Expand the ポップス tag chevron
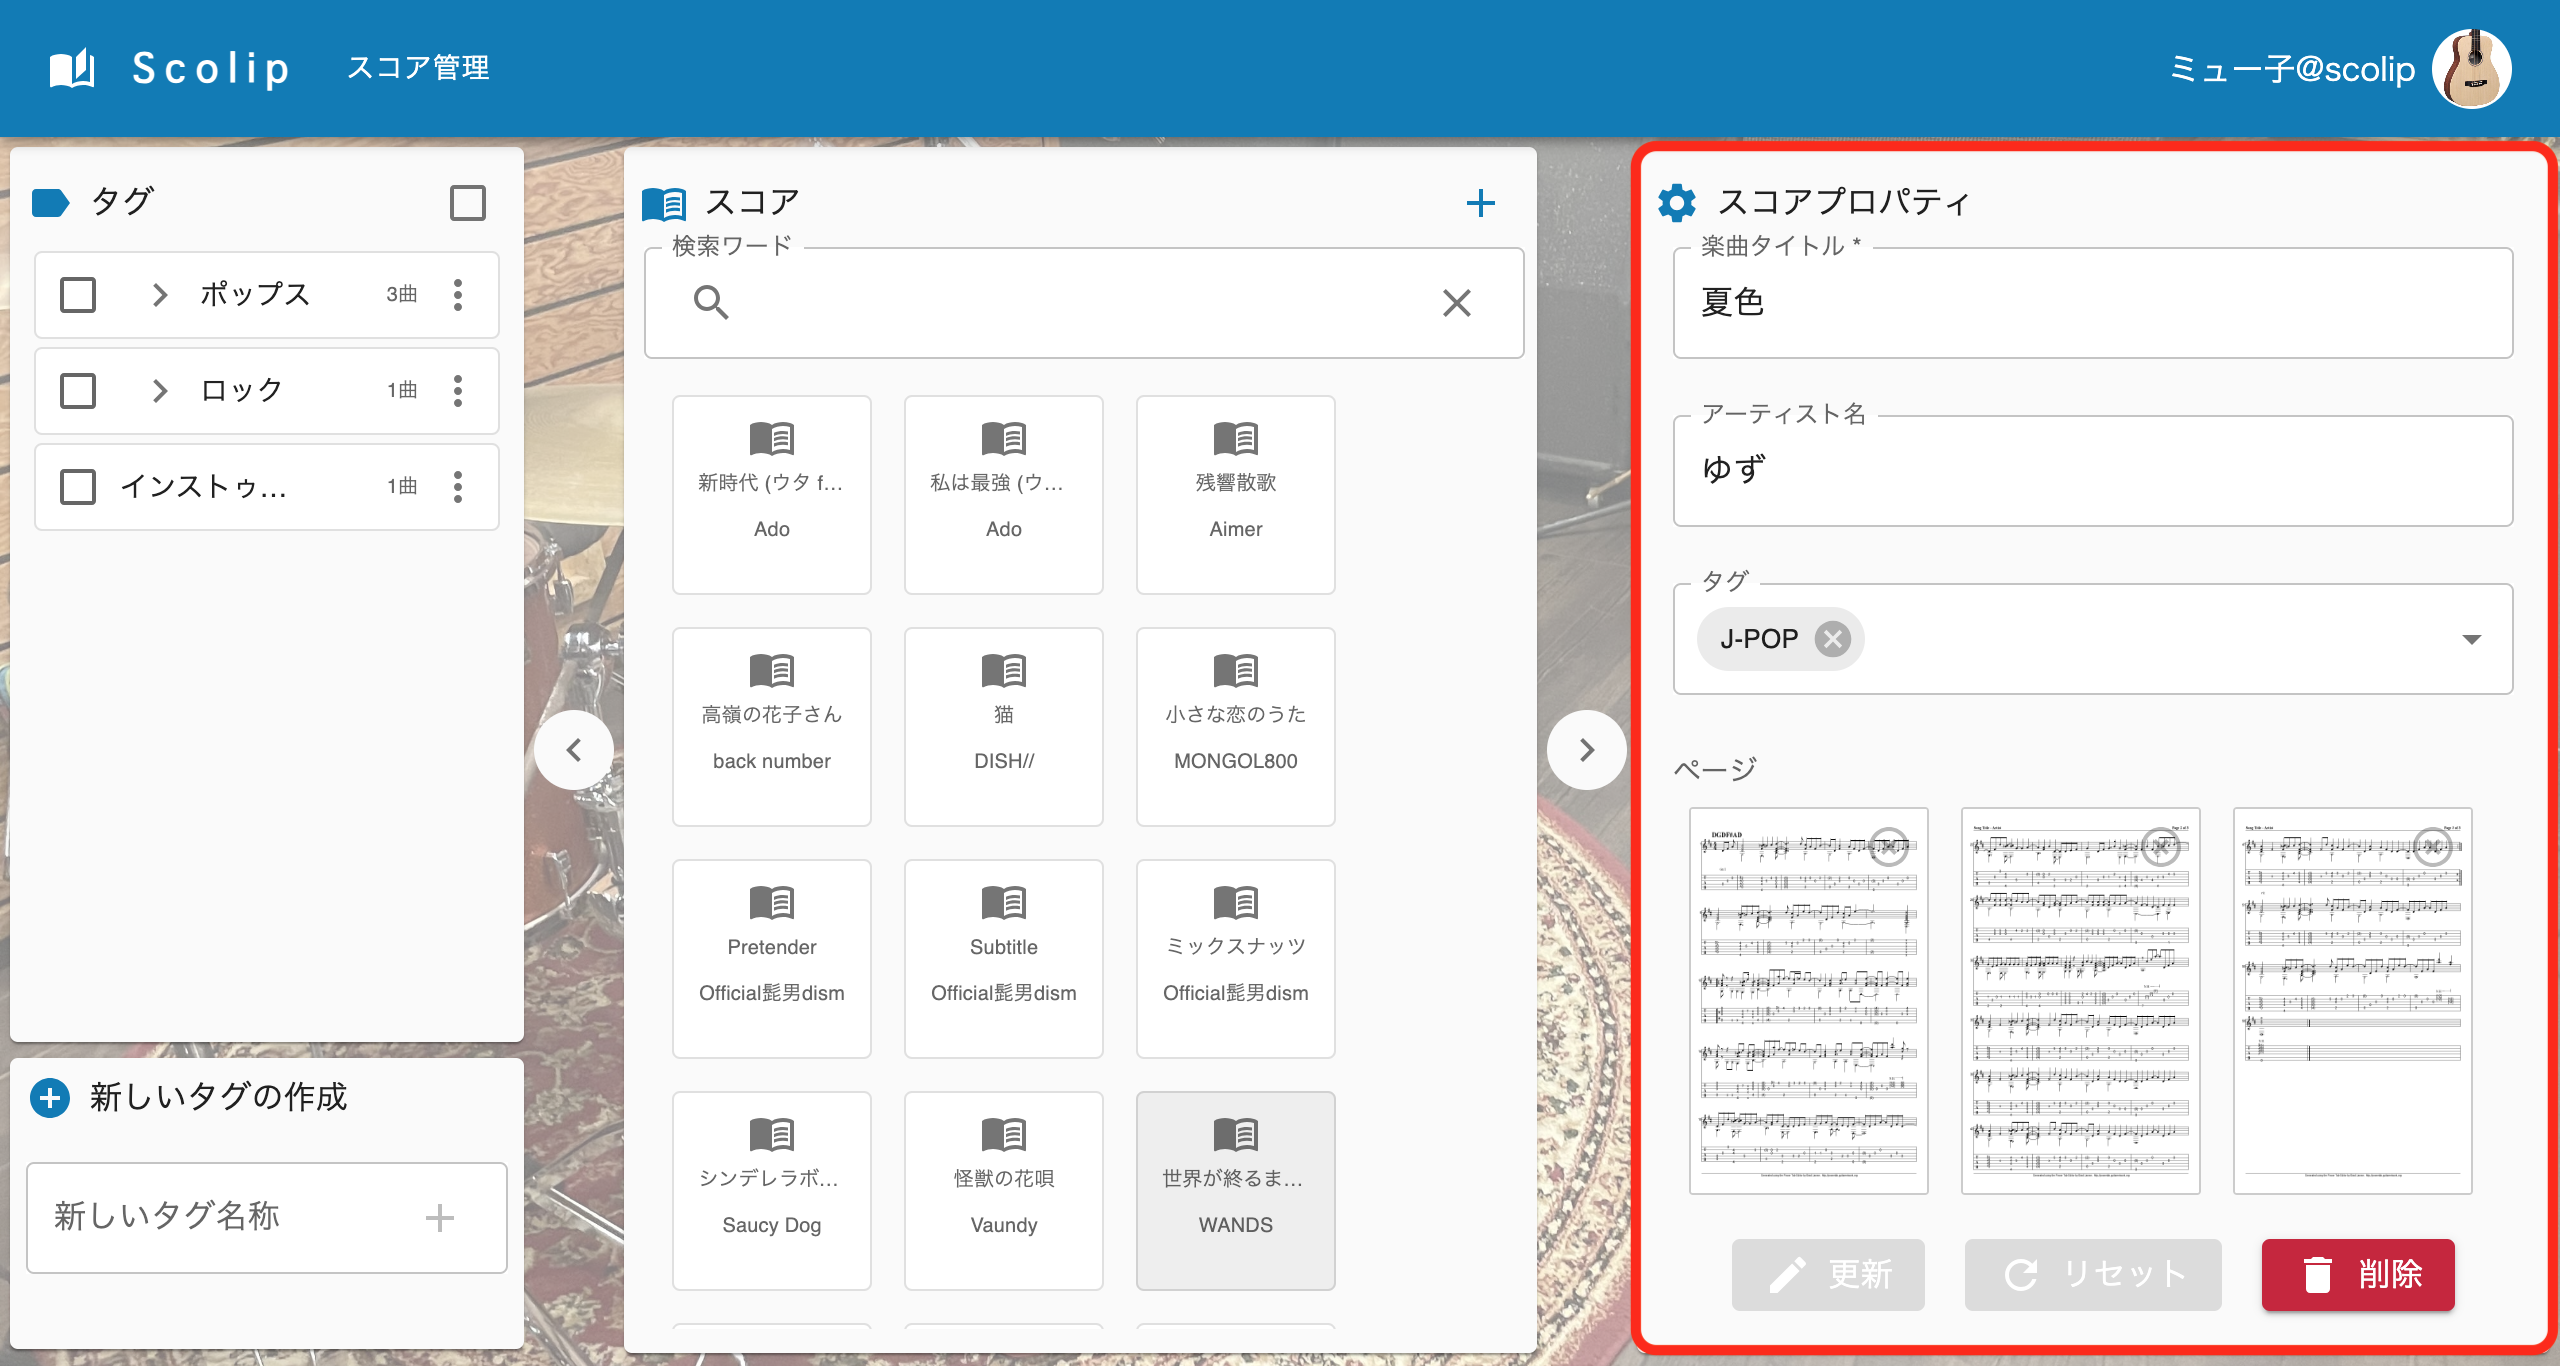This screenshot has width=2560, height=1366. 159,295
